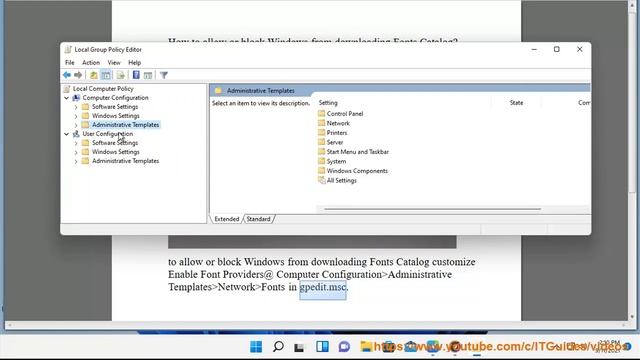Click the Filter funnel icon in the toolbar
Viewport: 640px width, 360px height.
click(164, 75)
